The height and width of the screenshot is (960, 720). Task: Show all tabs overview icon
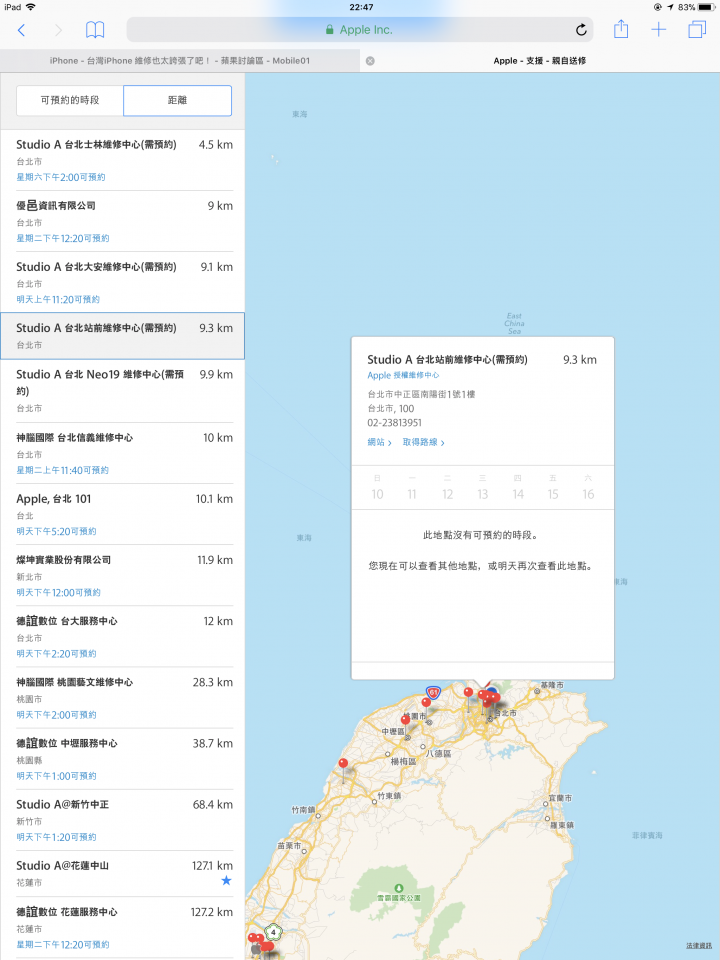(x=697, y=29)
